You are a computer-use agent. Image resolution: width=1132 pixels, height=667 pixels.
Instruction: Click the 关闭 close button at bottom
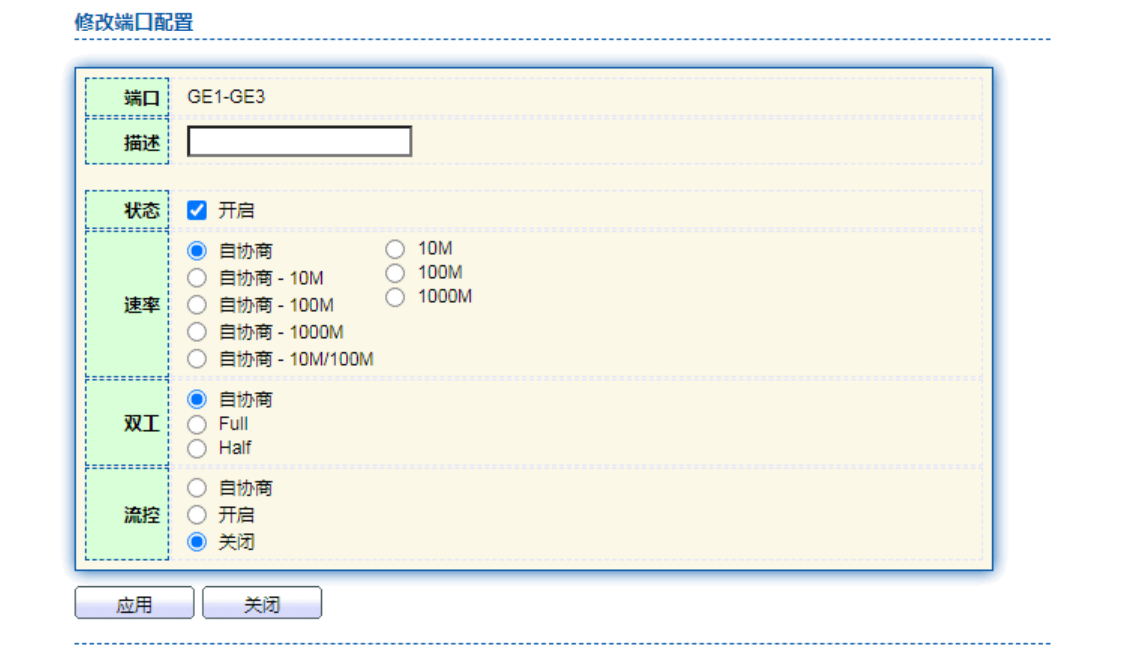tap(262, 604)
